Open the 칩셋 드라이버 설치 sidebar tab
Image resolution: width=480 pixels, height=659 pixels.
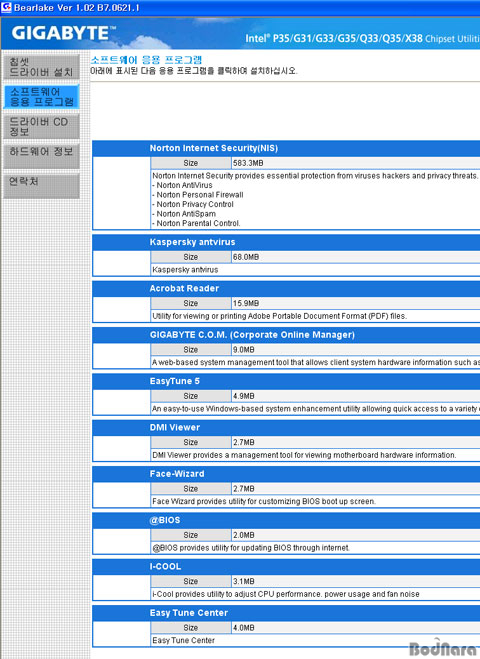pyautogui.click(x=41, y=67)
